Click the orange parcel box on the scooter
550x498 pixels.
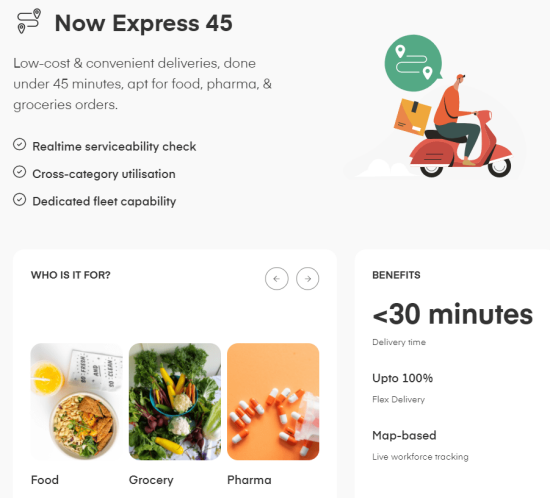412,117
